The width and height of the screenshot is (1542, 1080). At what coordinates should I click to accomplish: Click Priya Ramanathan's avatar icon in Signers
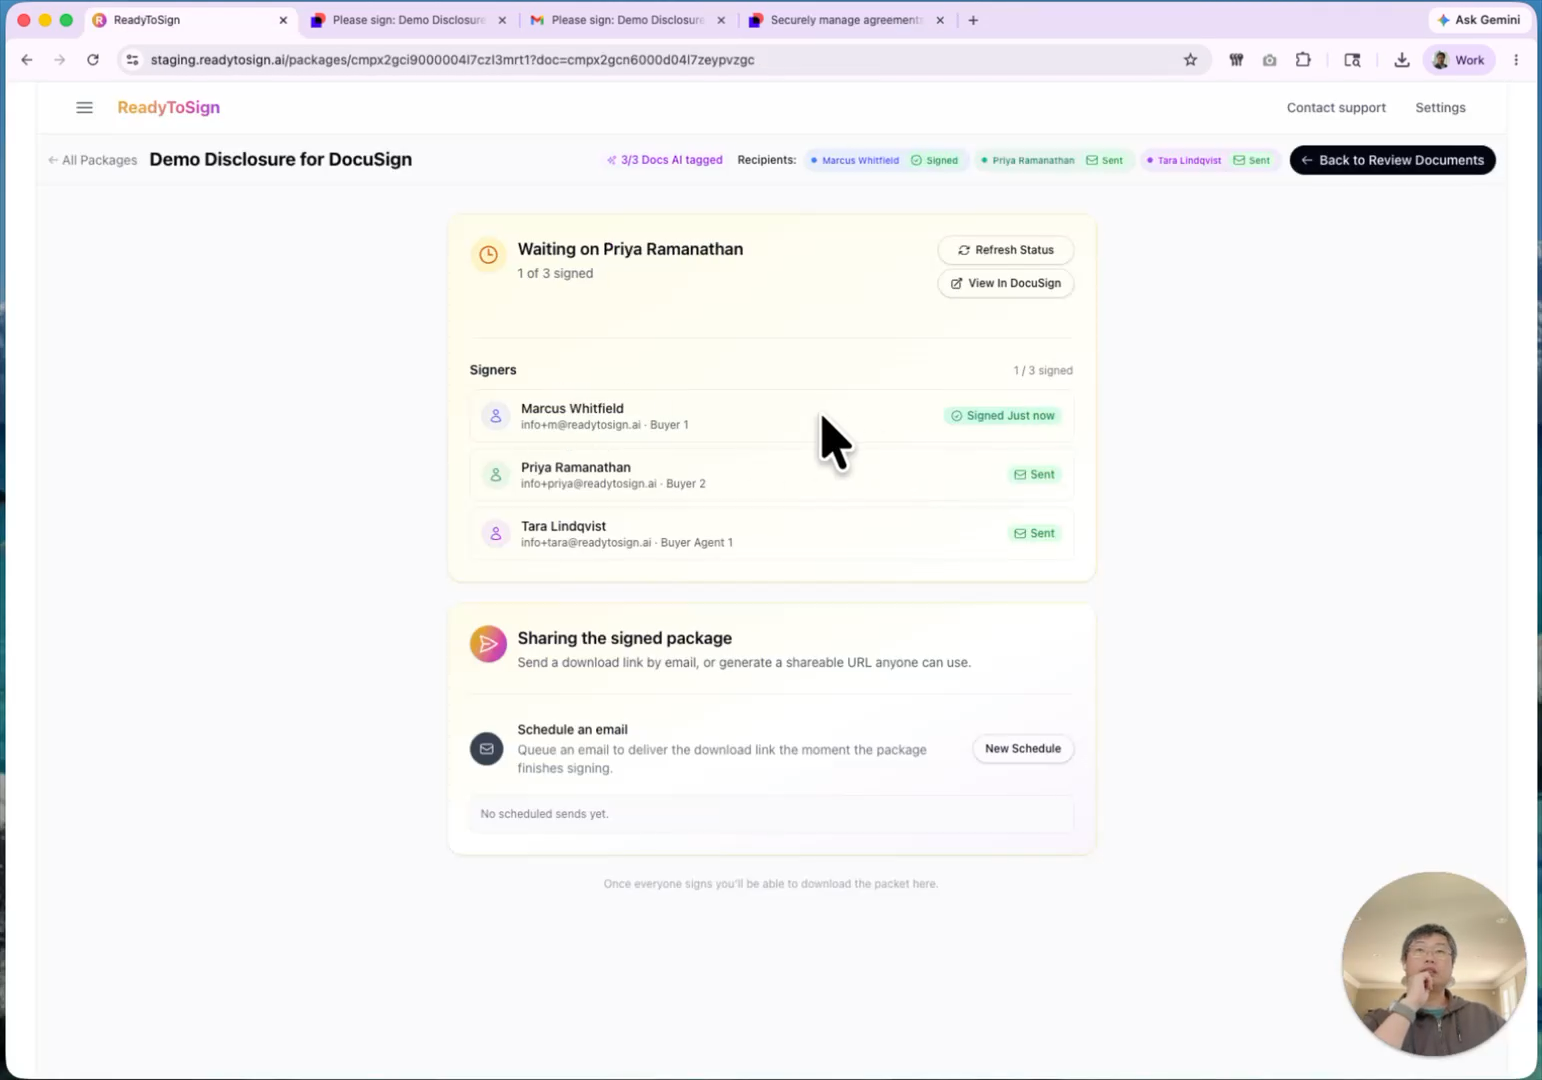495,475
